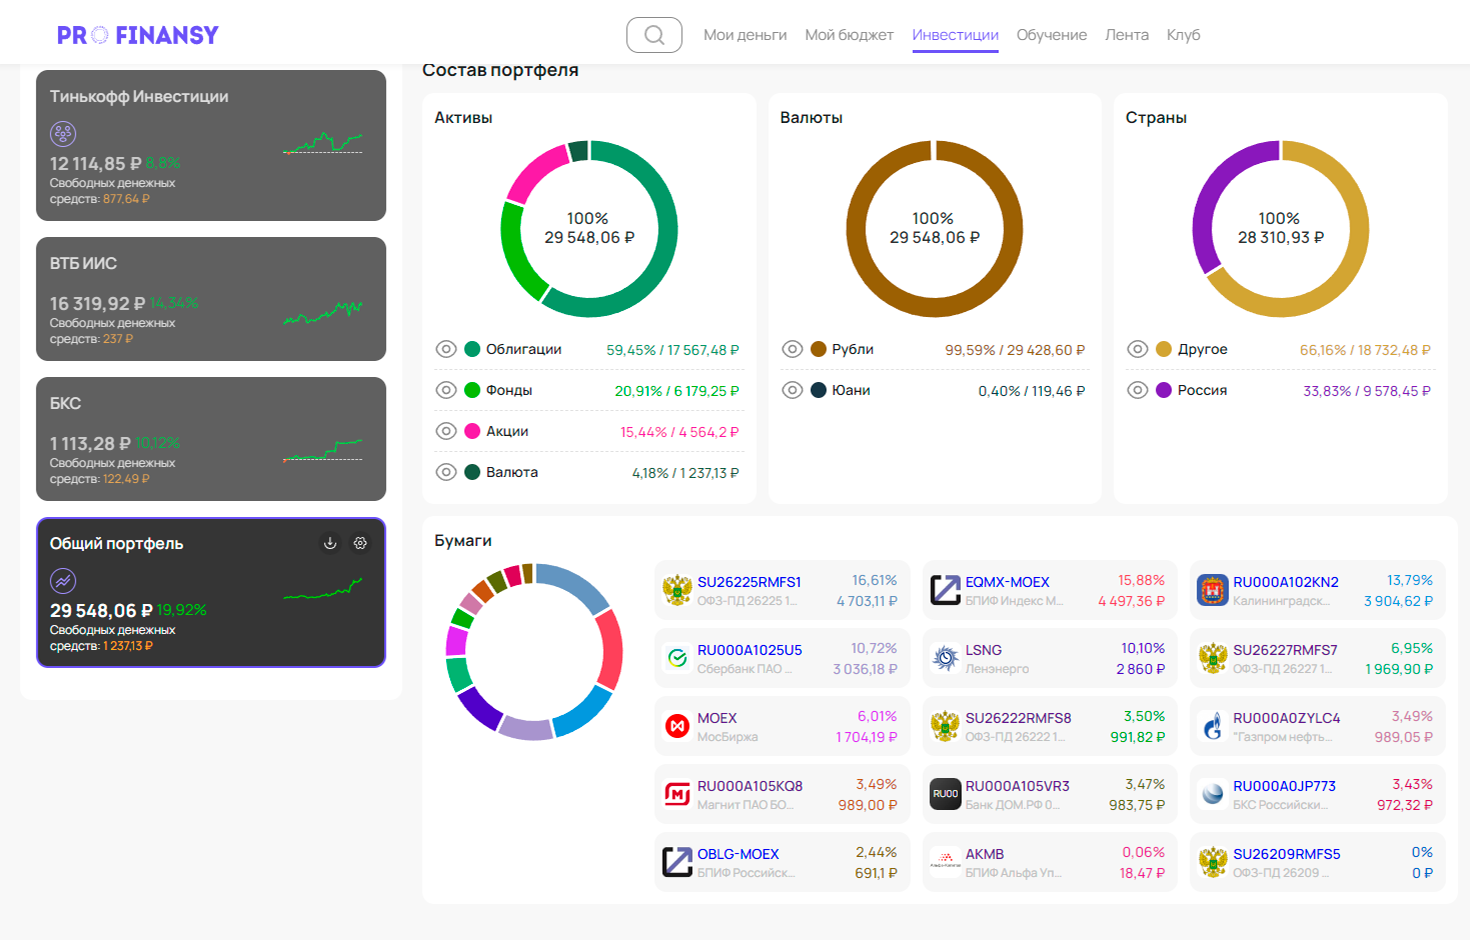The width and height of the screenshot is (1470, 940).
Task: Toggle visibility of Россия
Action: pyautogui.click(x=1137, y=390)
